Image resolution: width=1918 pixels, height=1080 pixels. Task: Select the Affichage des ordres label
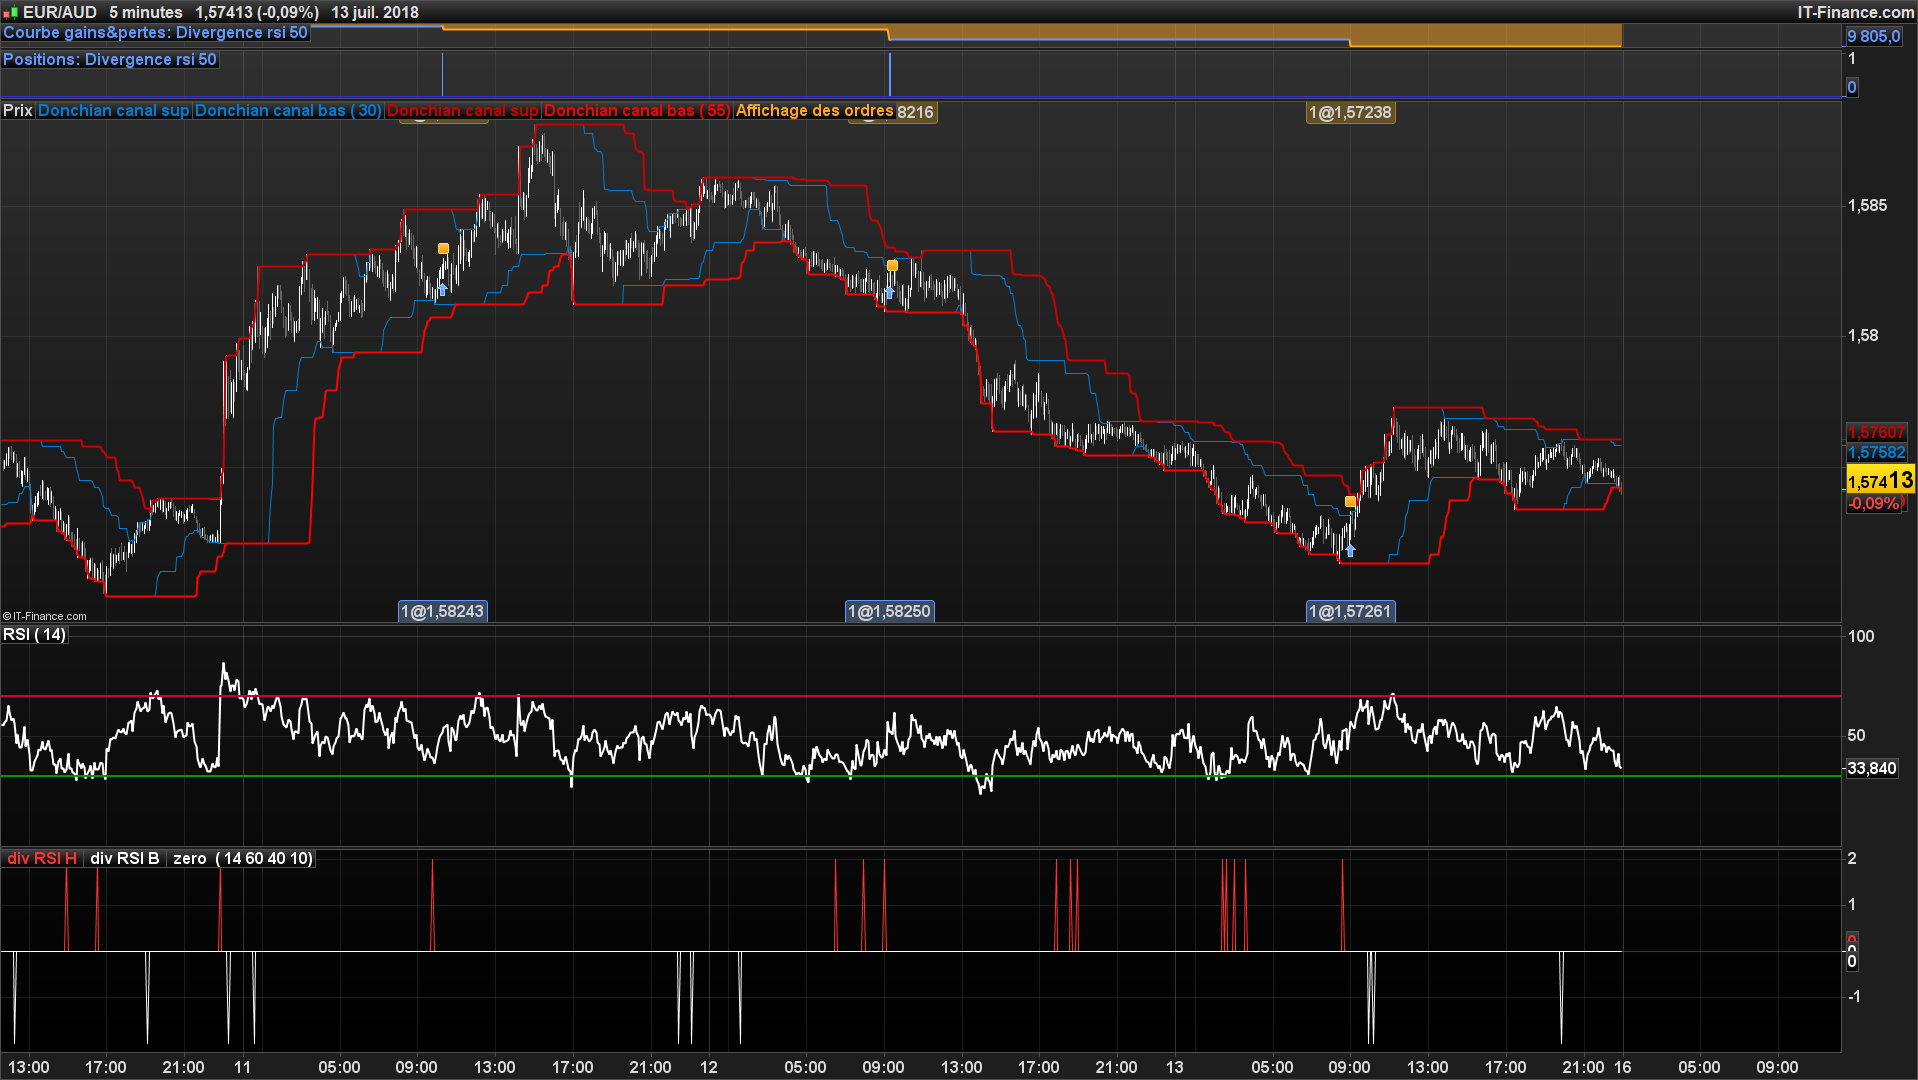(814, 111)
